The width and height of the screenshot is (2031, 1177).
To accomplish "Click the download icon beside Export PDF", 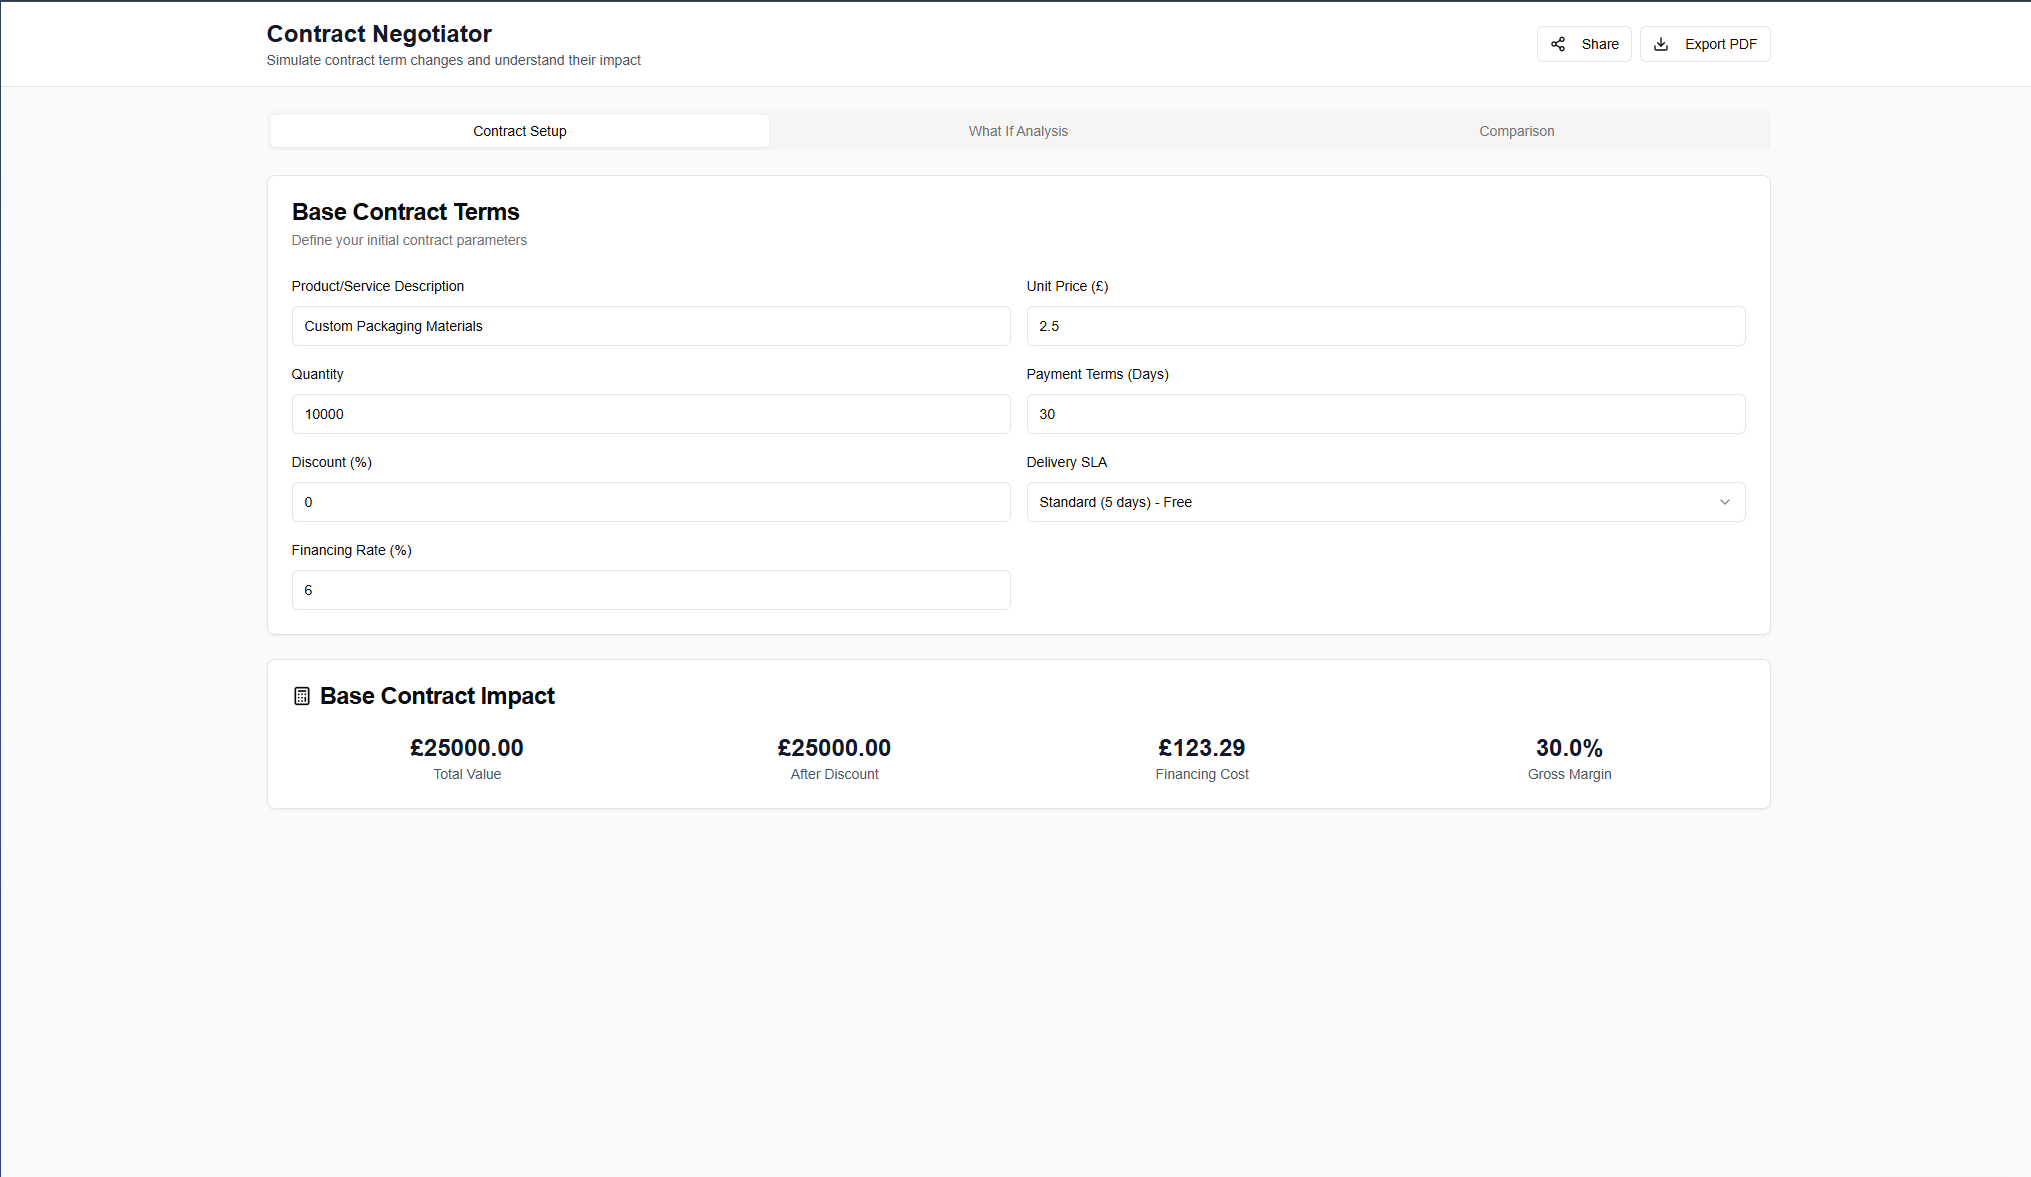I will coord(1661,44).
